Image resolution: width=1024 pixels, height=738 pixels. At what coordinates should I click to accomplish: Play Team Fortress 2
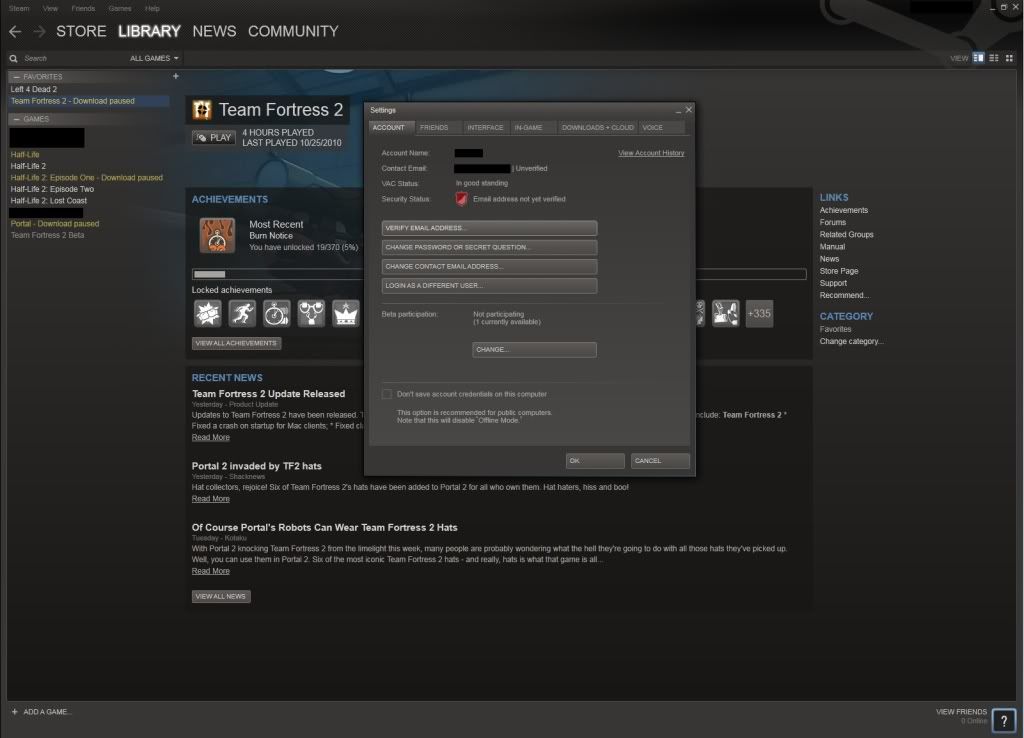click(x=214, y=138)
